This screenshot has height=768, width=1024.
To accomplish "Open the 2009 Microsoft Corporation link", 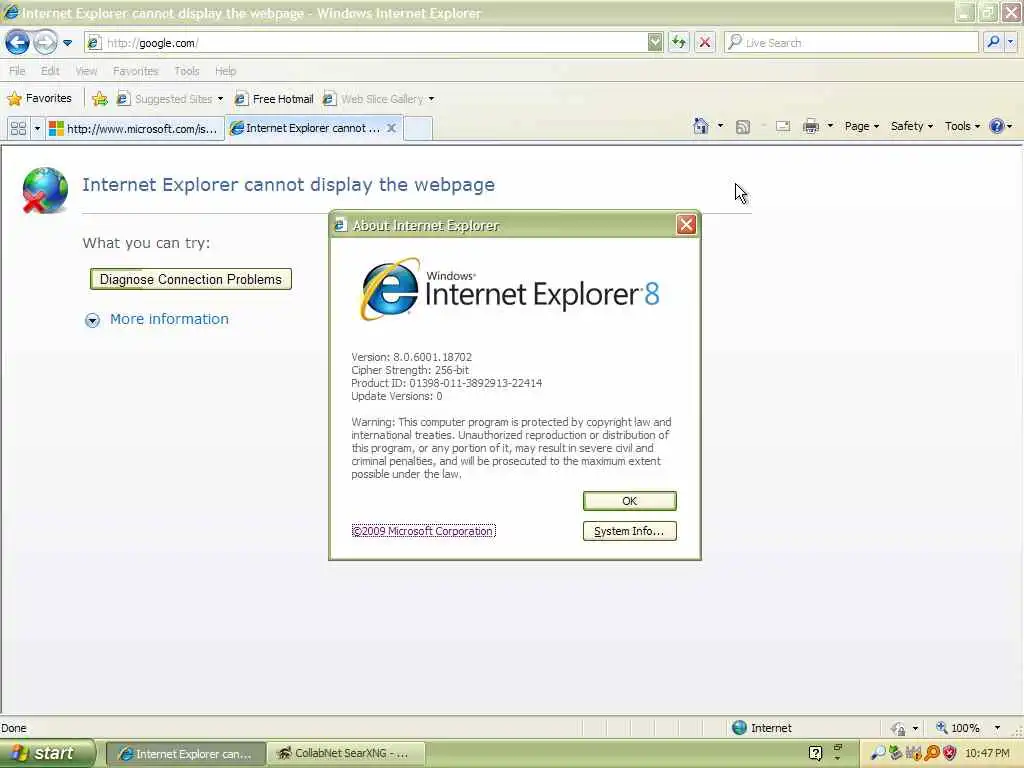I will point(423,531).
